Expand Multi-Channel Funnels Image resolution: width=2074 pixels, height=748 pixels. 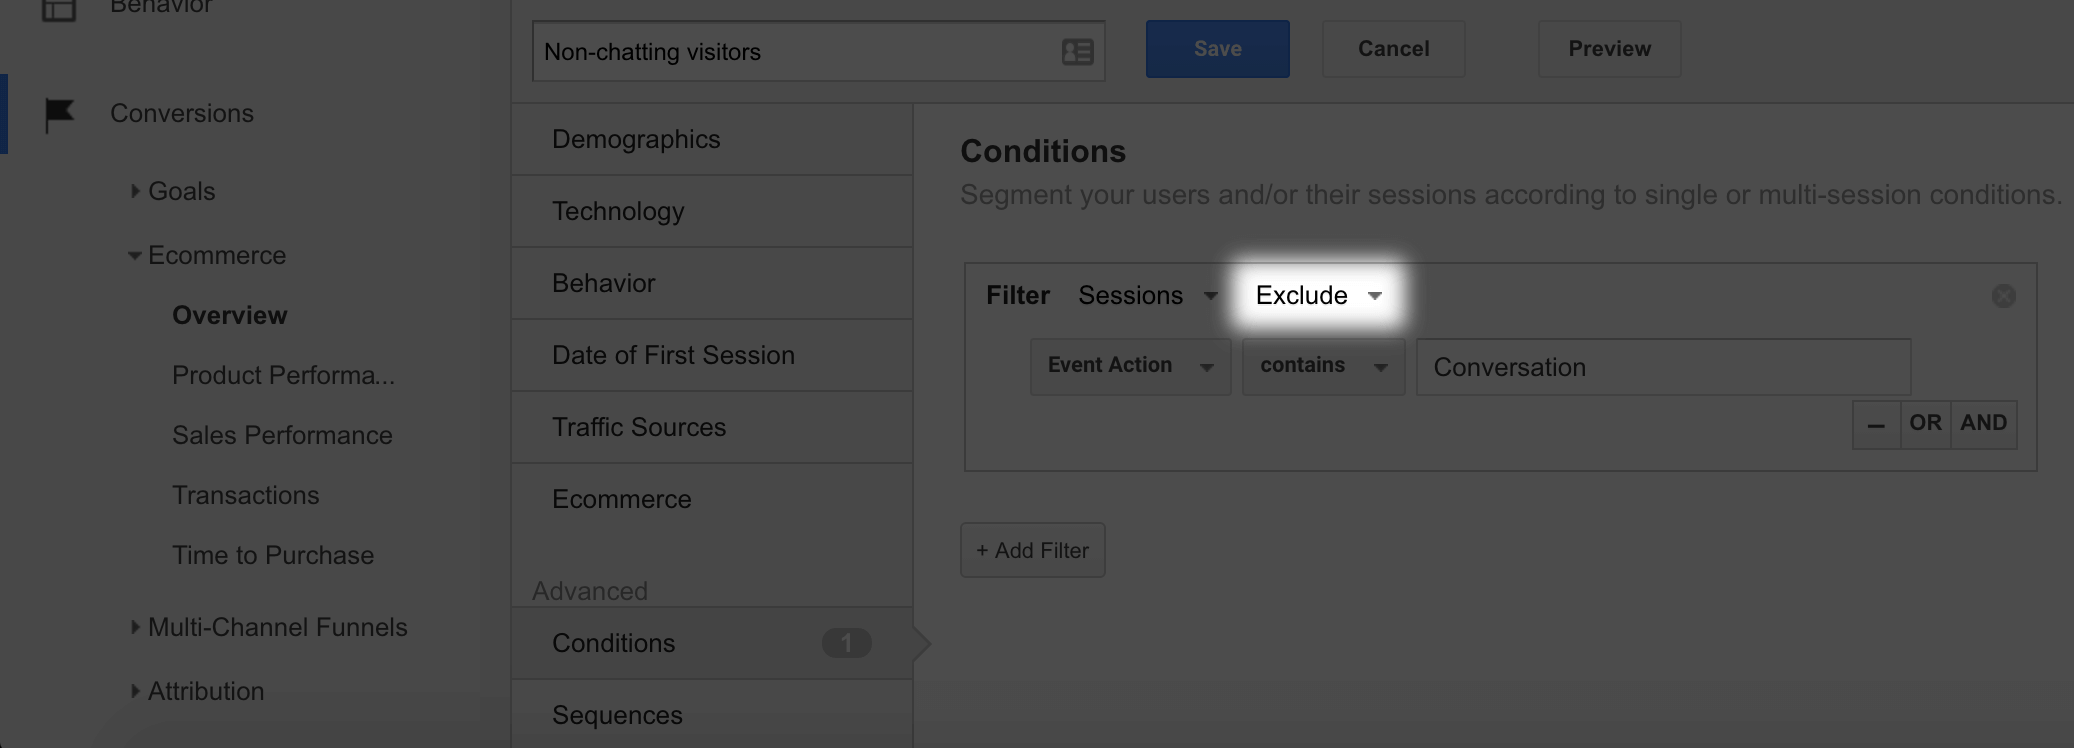[135, 627]
